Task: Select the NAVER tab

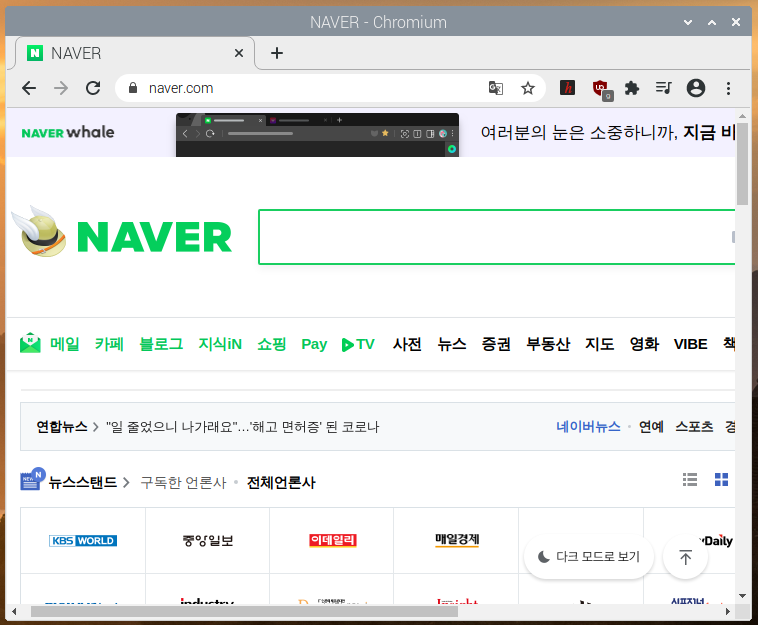Action: pos(134,53)
